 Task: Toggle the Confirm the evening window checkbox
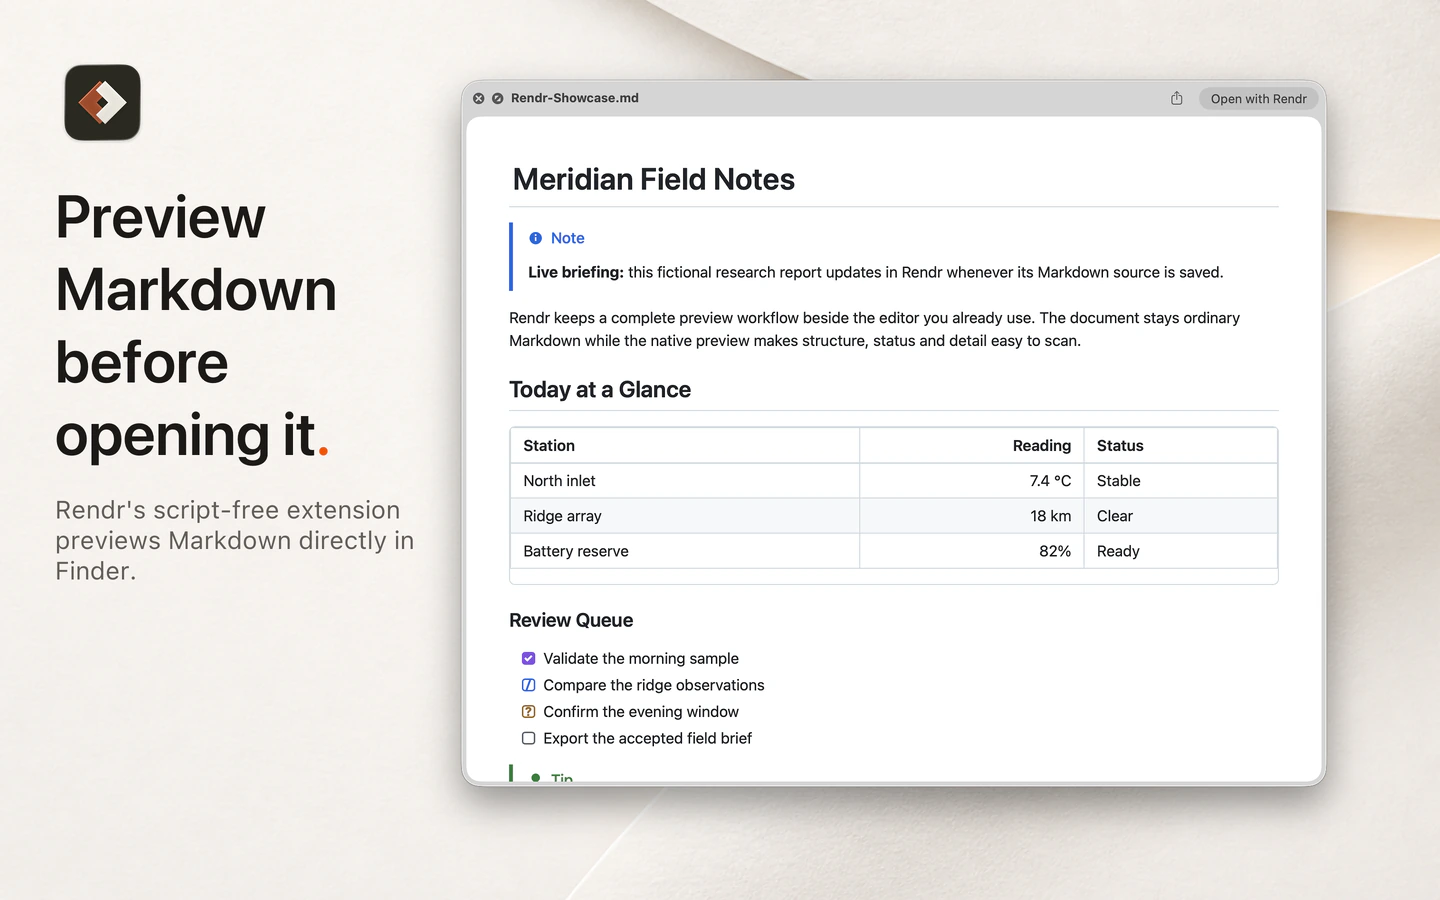pos(528,712)
